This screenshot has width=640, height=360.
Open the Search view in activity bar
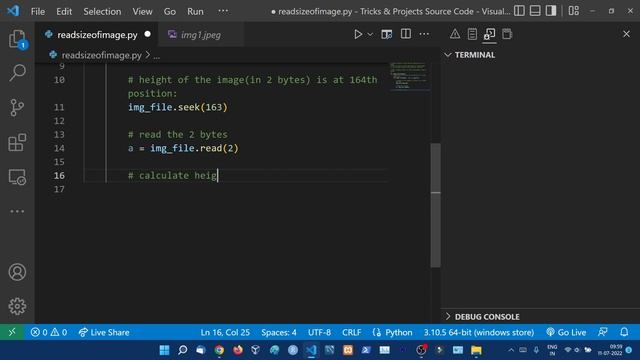click(17, 73)
